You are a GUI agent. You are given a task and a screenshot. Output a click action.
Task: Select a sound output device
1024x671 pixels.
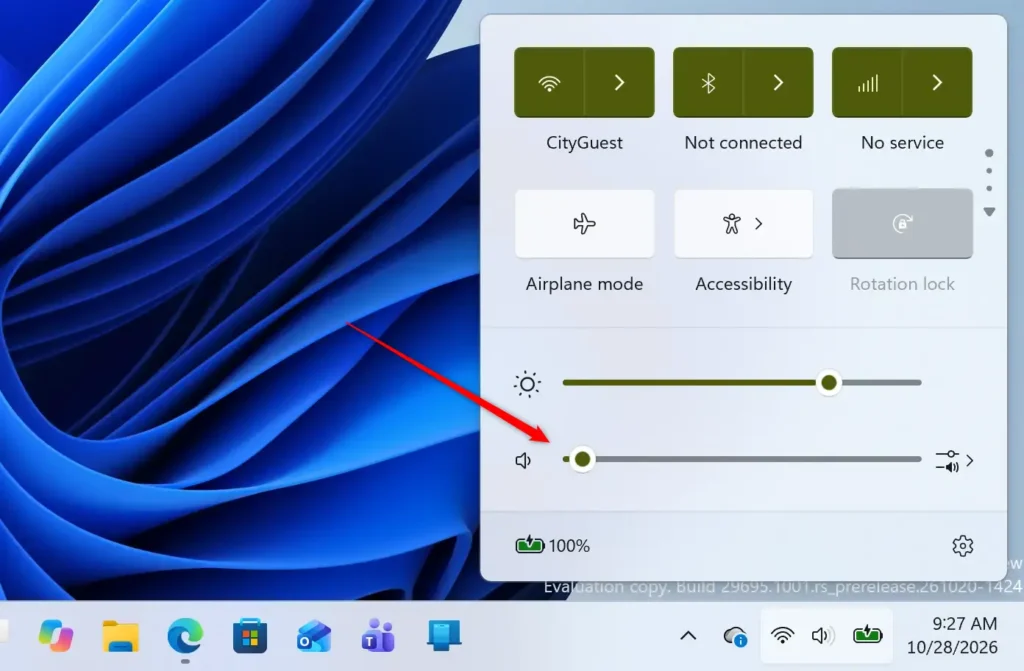pyautogui.click(x=954, y=461)
